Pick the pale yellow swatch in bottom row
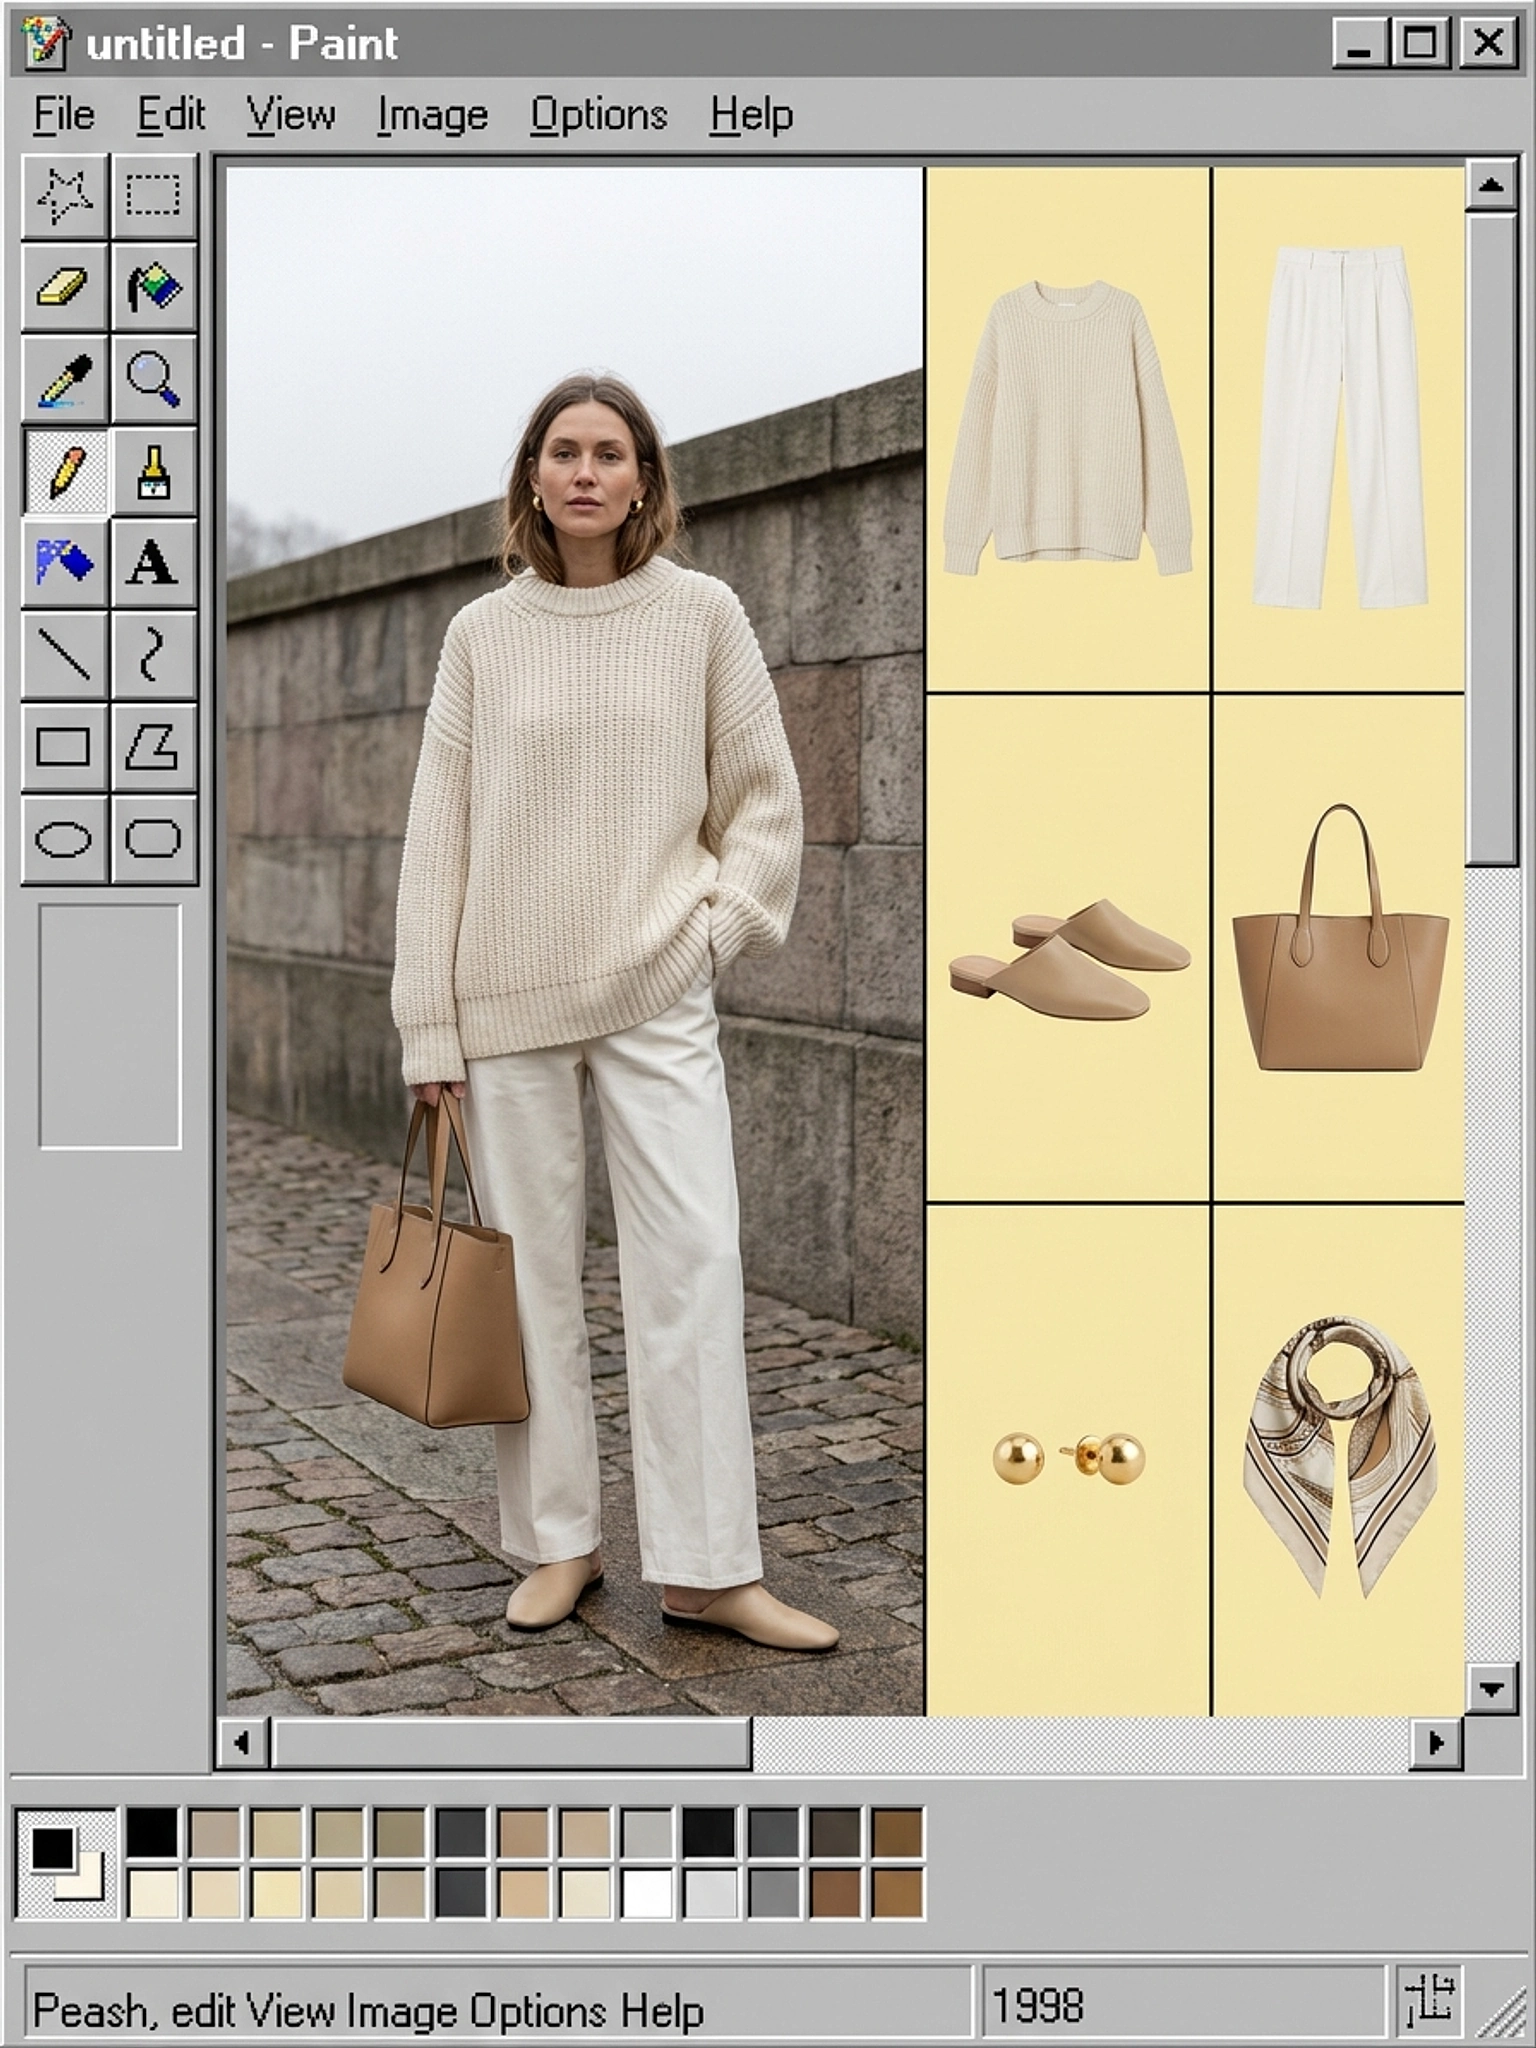Screen dimensions: 1536x2048 (276, 1893)
